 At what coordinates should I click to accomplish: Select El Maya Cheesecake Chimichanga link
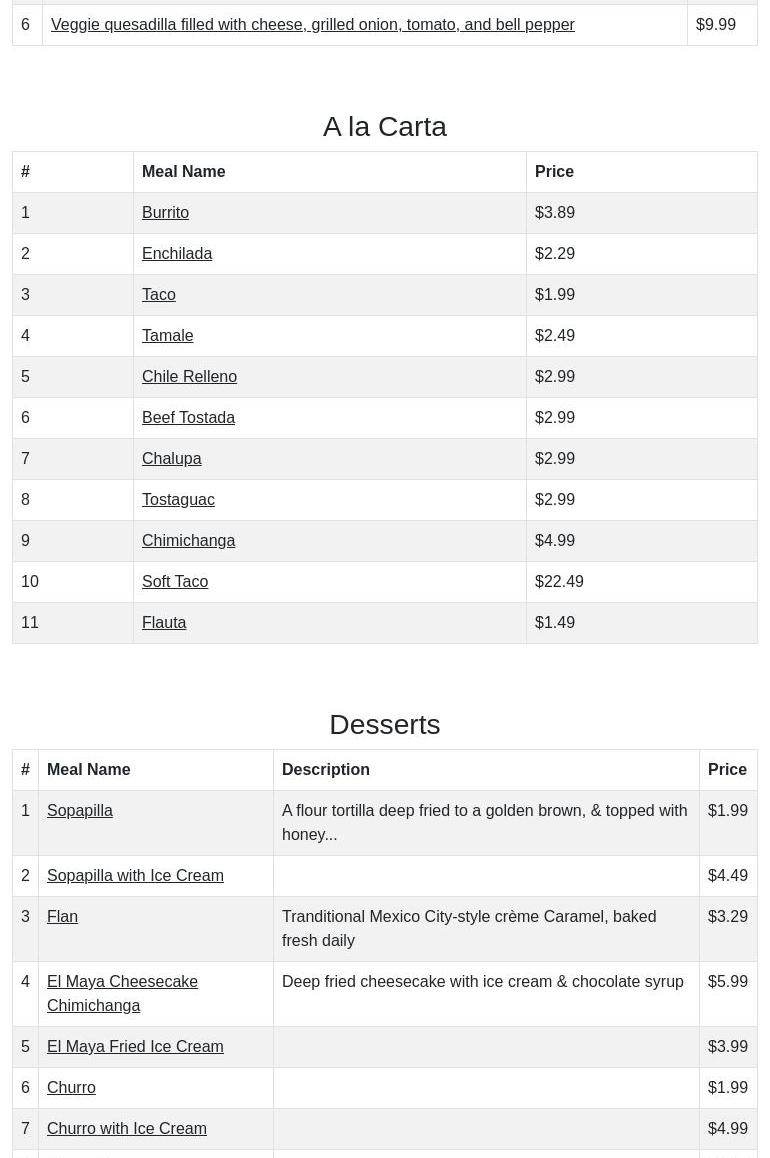click(122, 993)
